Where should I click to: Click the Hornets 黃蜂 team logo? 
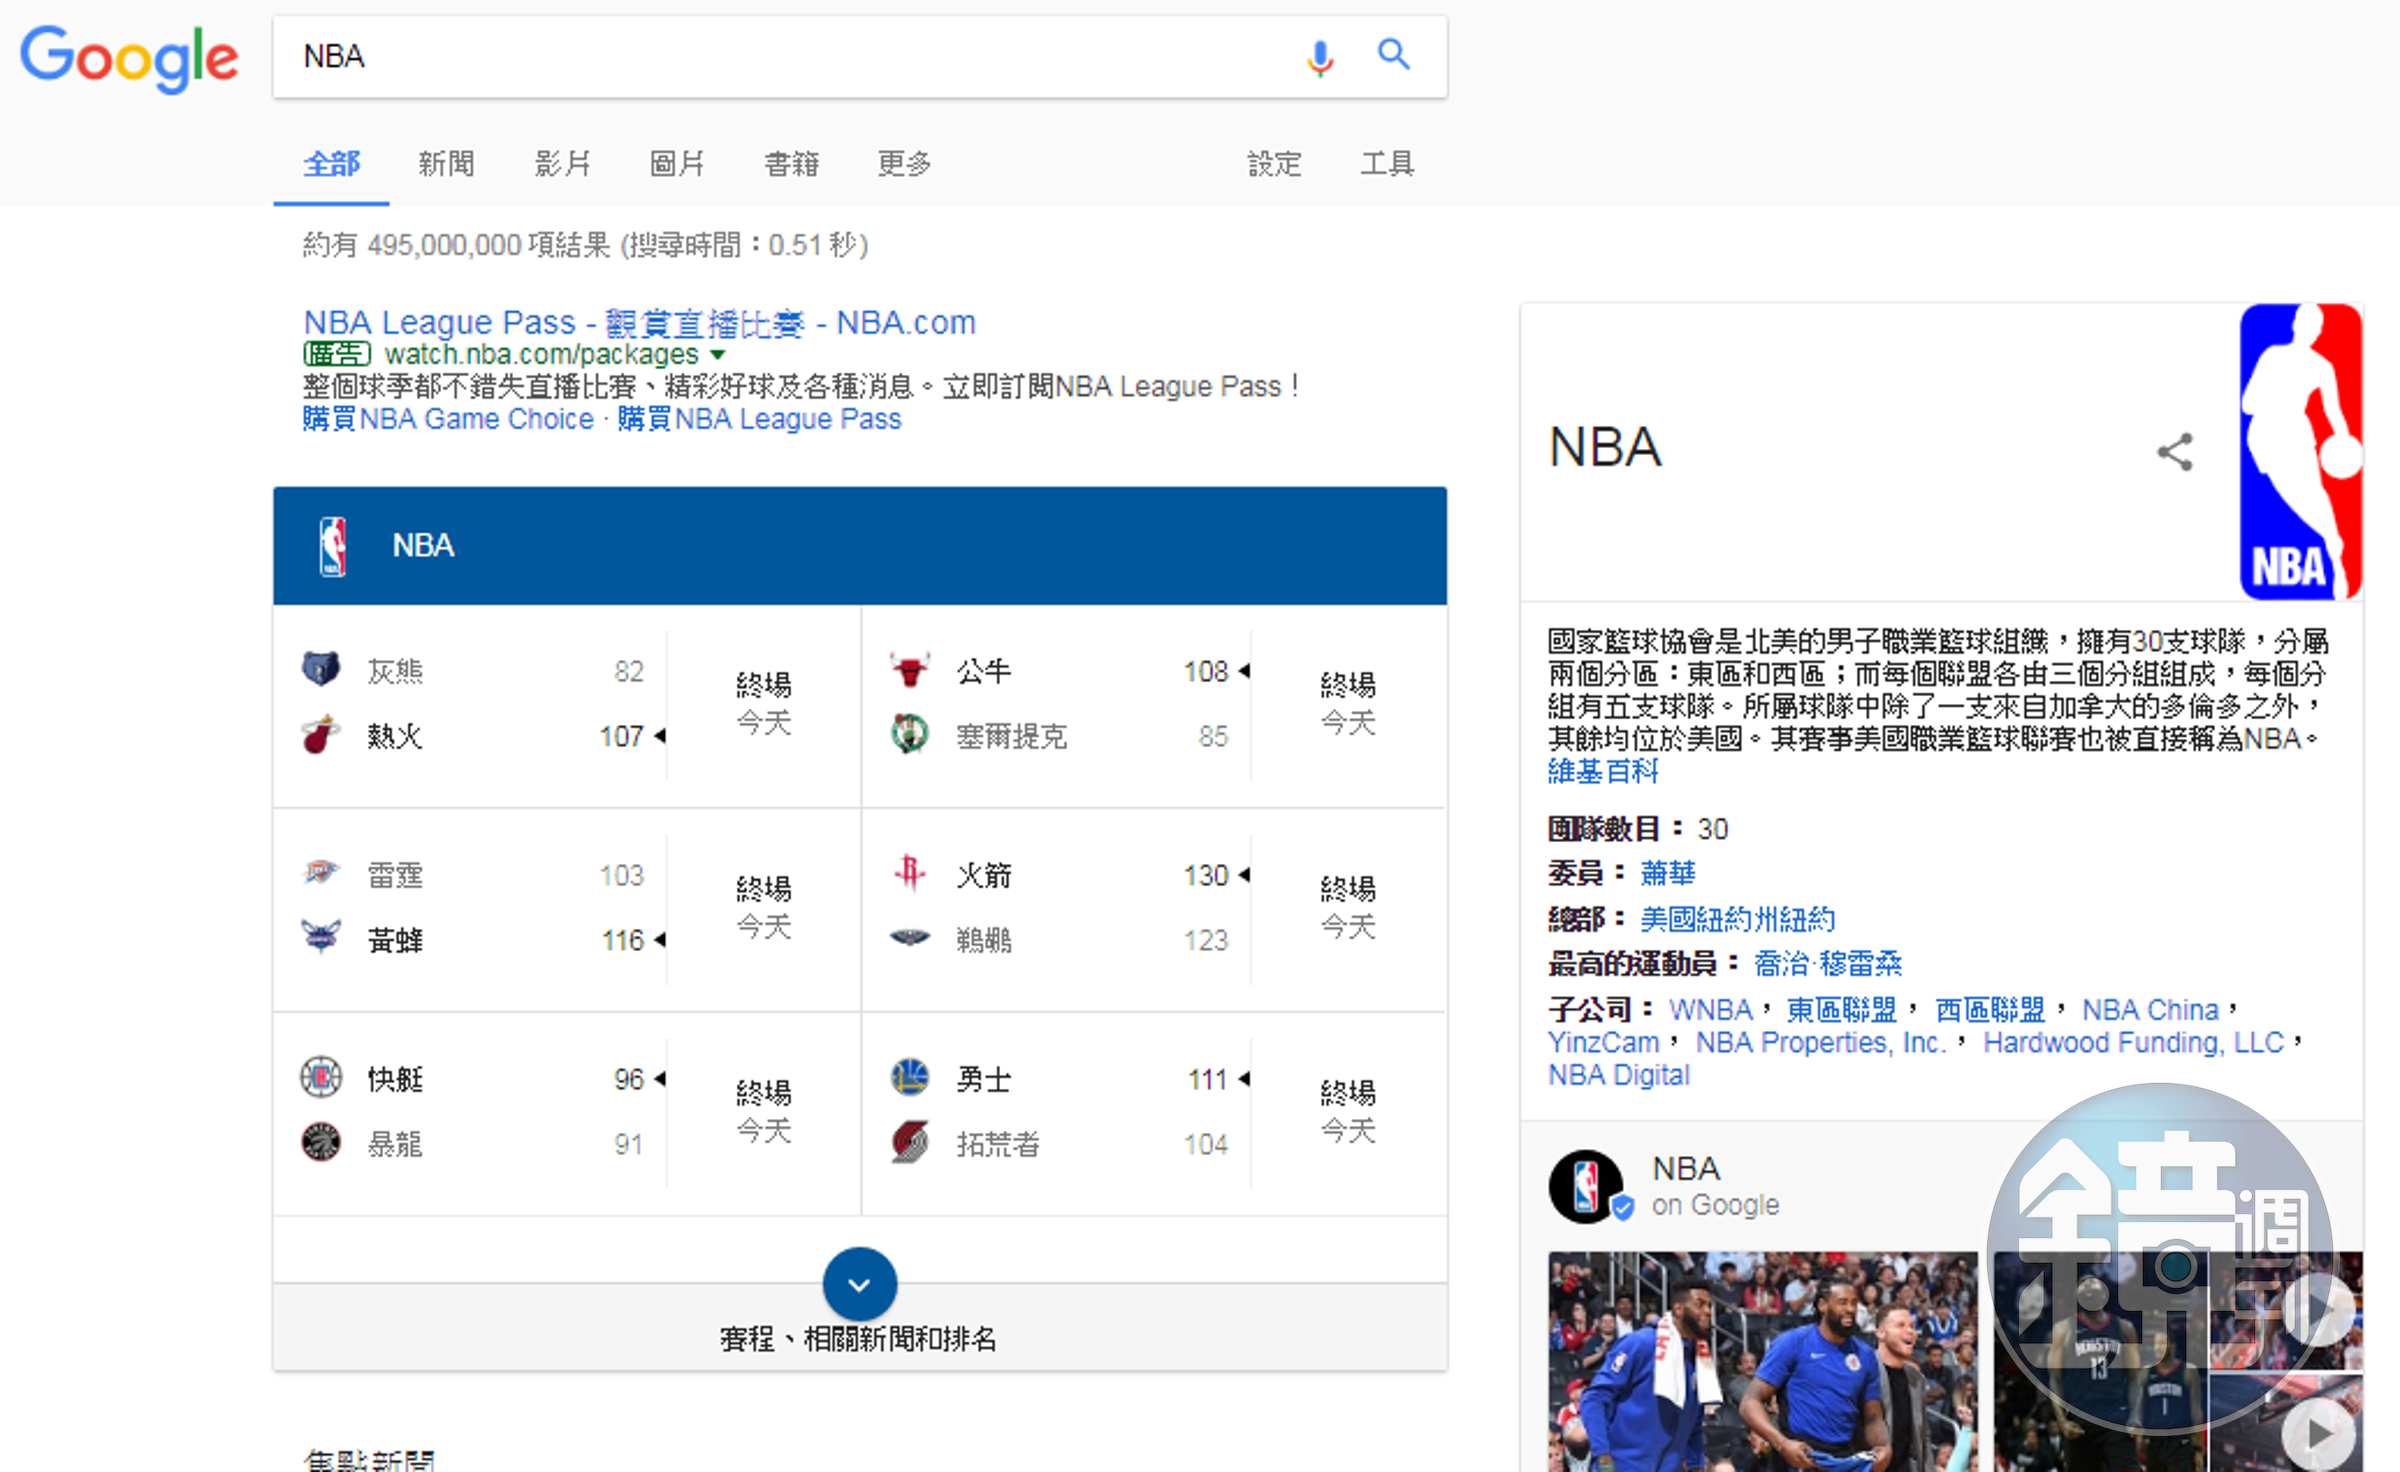(x=321, y=938)
